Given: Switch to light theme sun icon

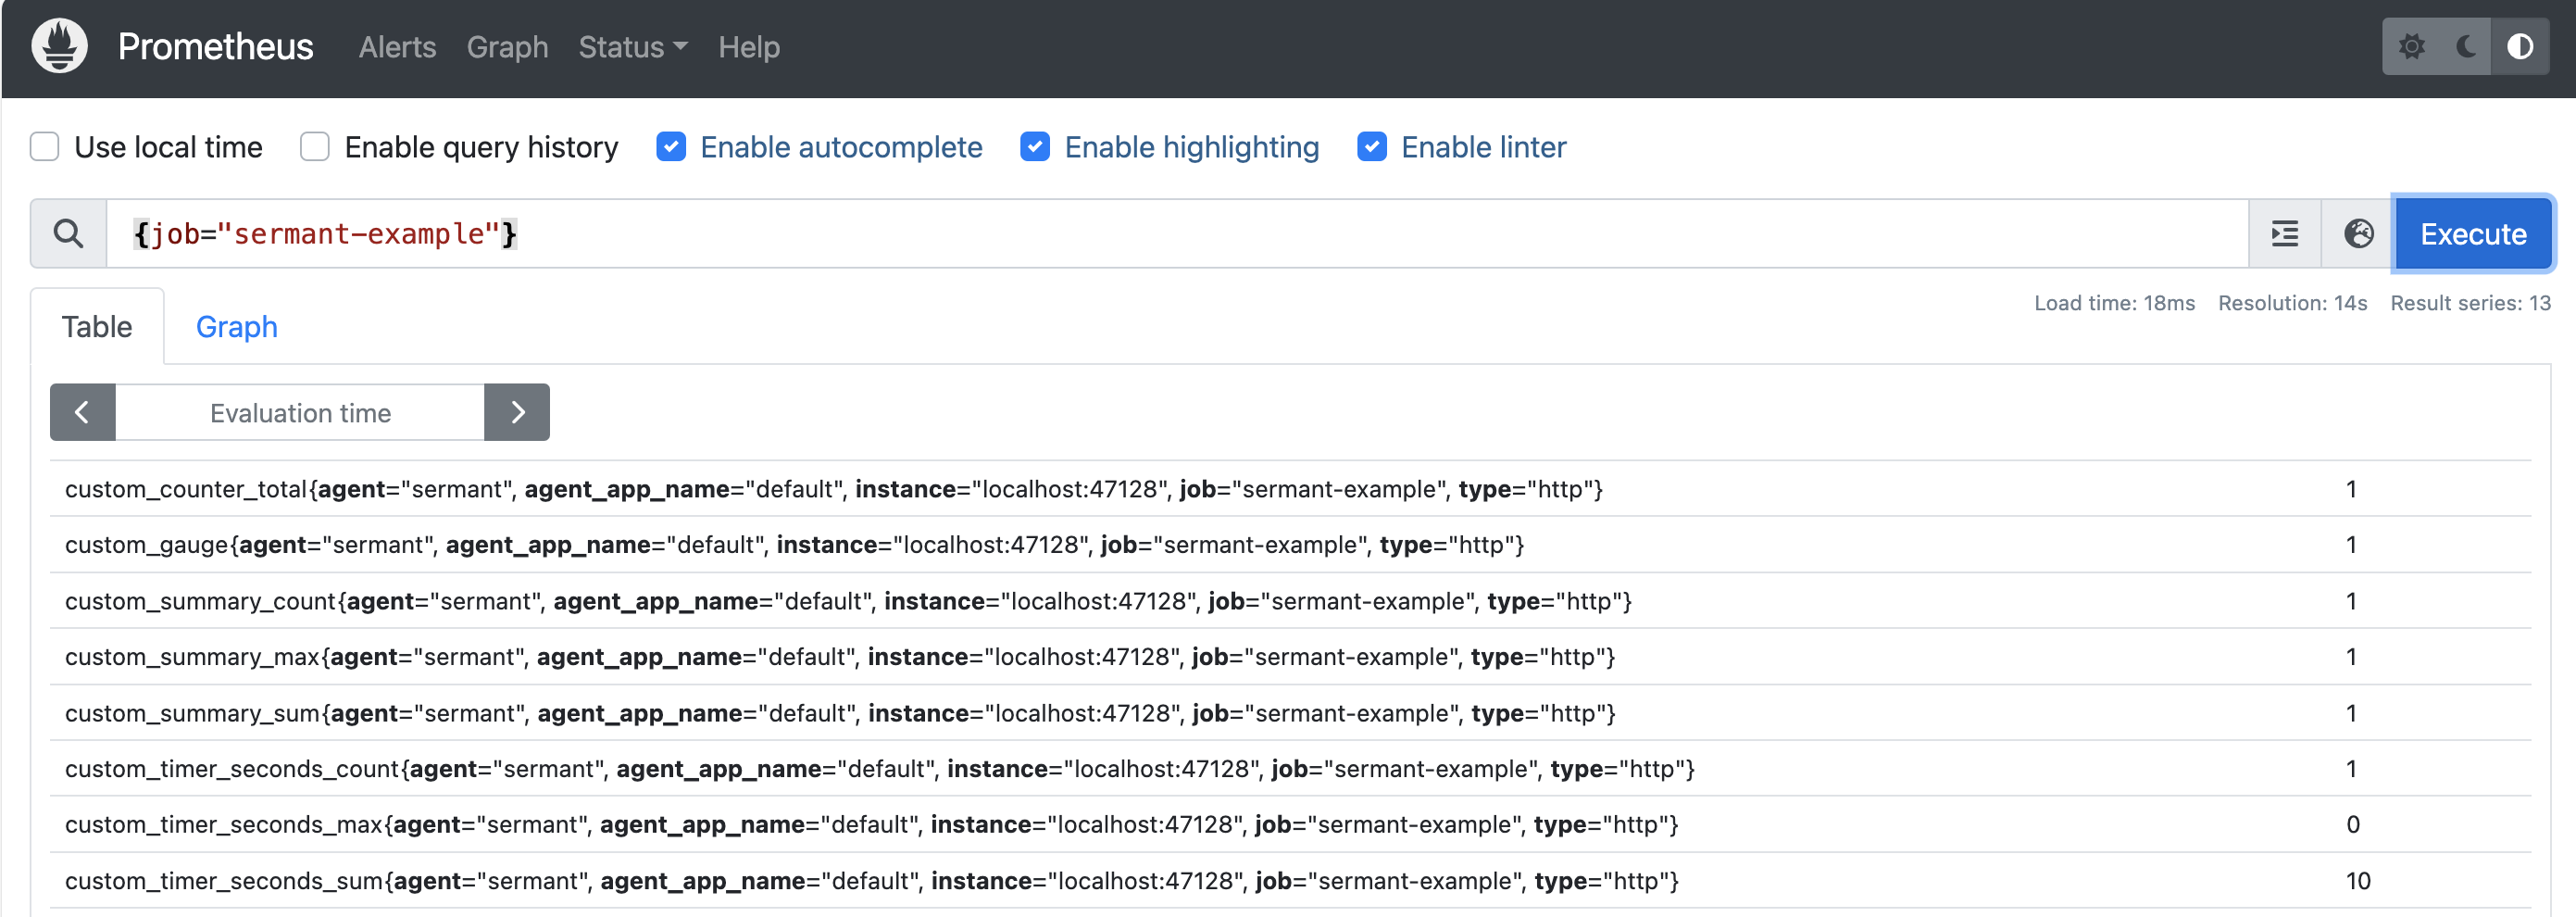Looking at the screenshot, I should coord(2412,47).
